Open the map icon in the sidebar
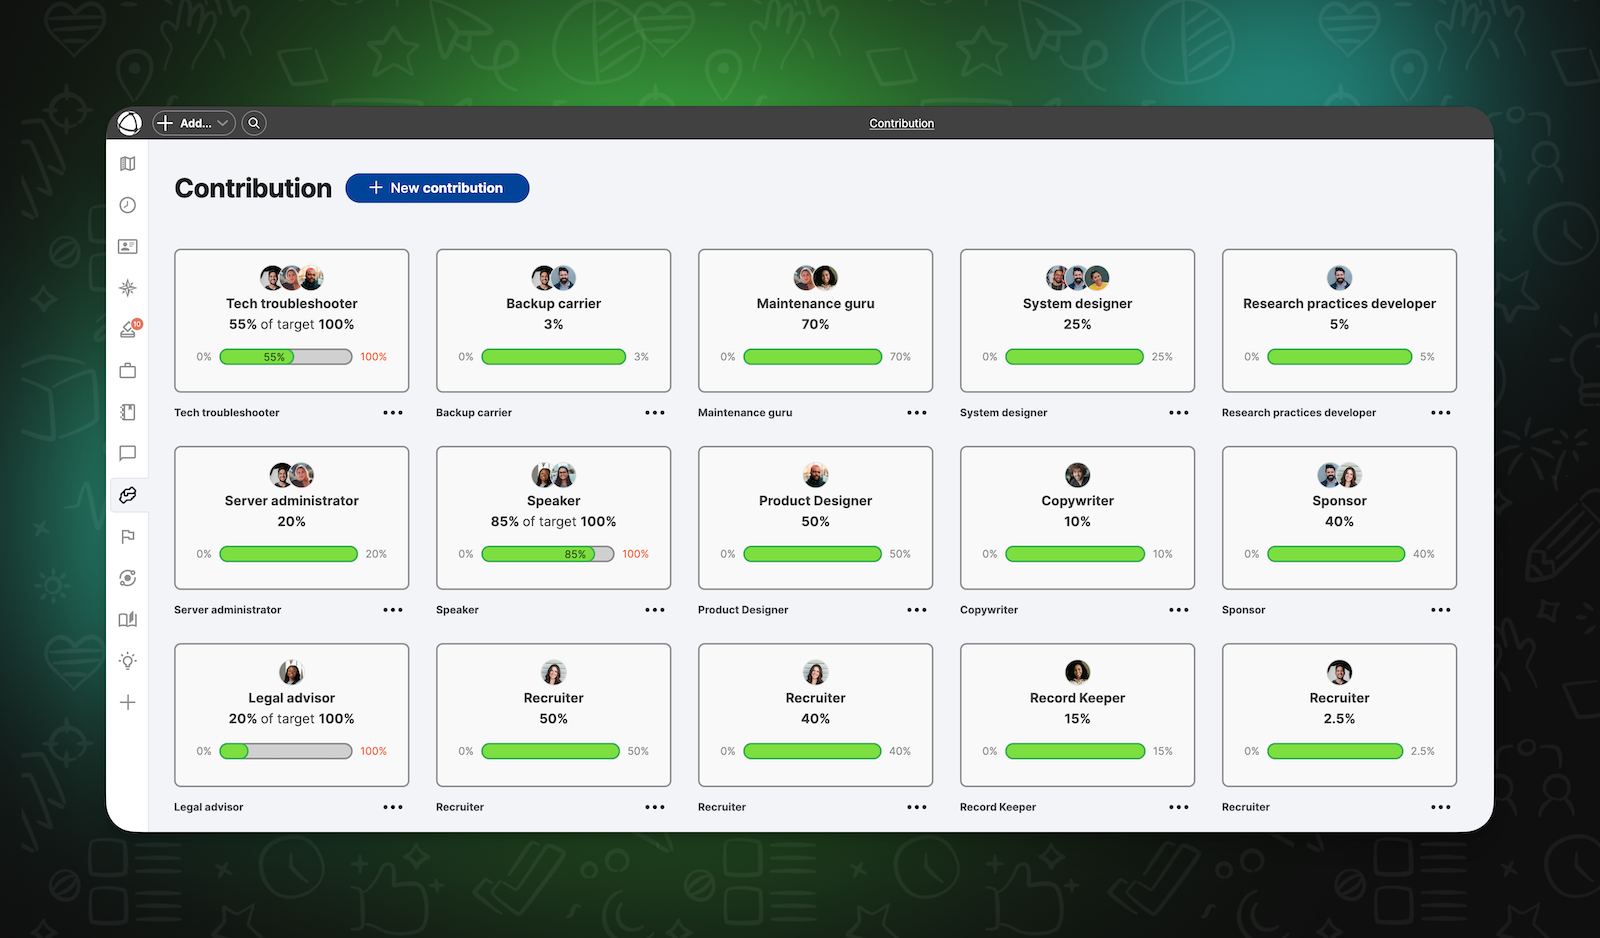This screenshot has width=1600, height=938. [127, 163]
